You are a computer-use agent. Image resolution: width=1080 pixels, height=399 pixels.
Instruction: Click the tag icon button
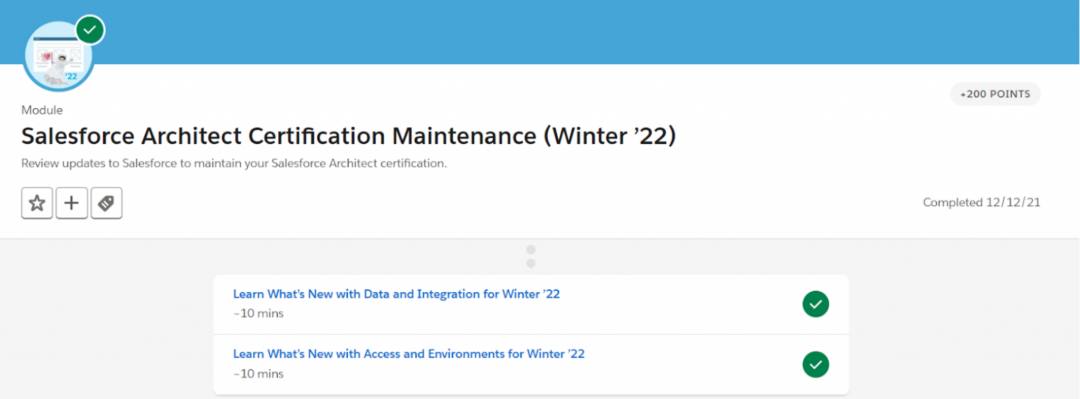coord(106,203)
